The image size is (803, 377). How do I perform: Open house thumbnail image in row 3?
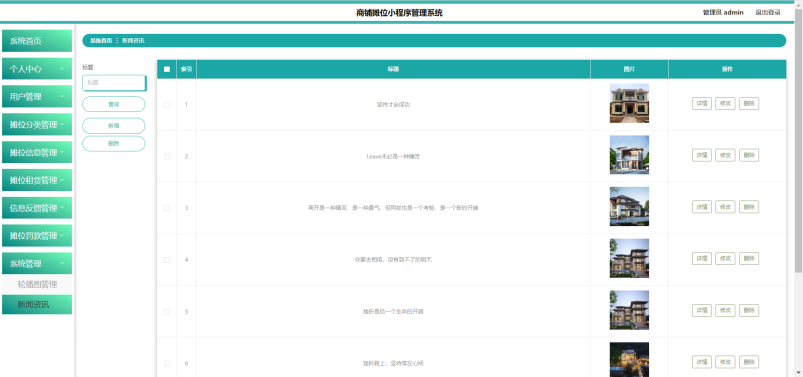click(x=629, y=206)
